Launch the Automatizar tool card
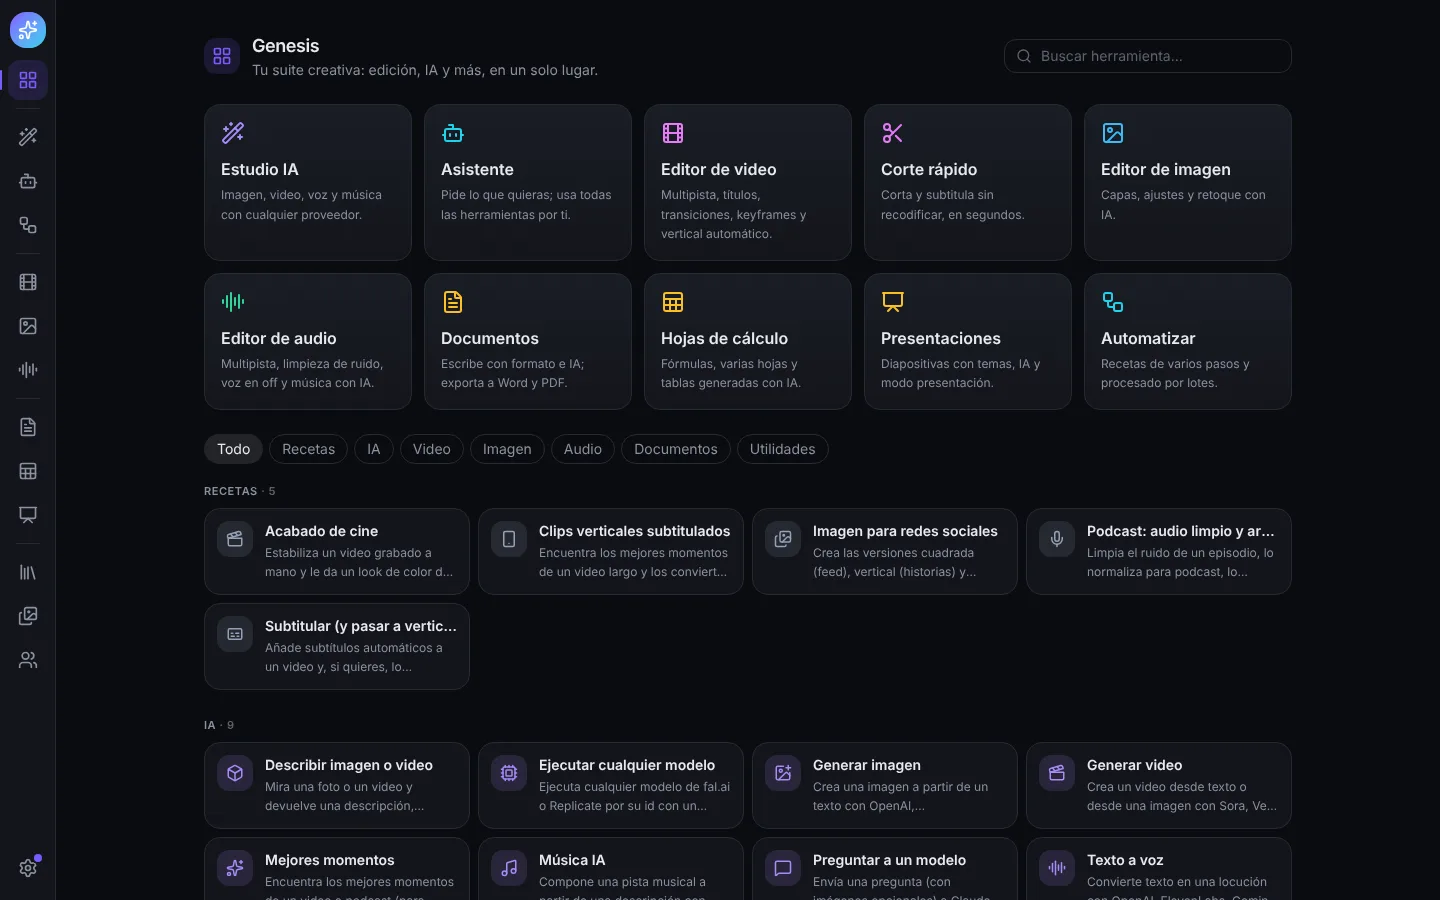Image resolution: width=1440 pixels, height=900 pixels. pos(1188,341)
